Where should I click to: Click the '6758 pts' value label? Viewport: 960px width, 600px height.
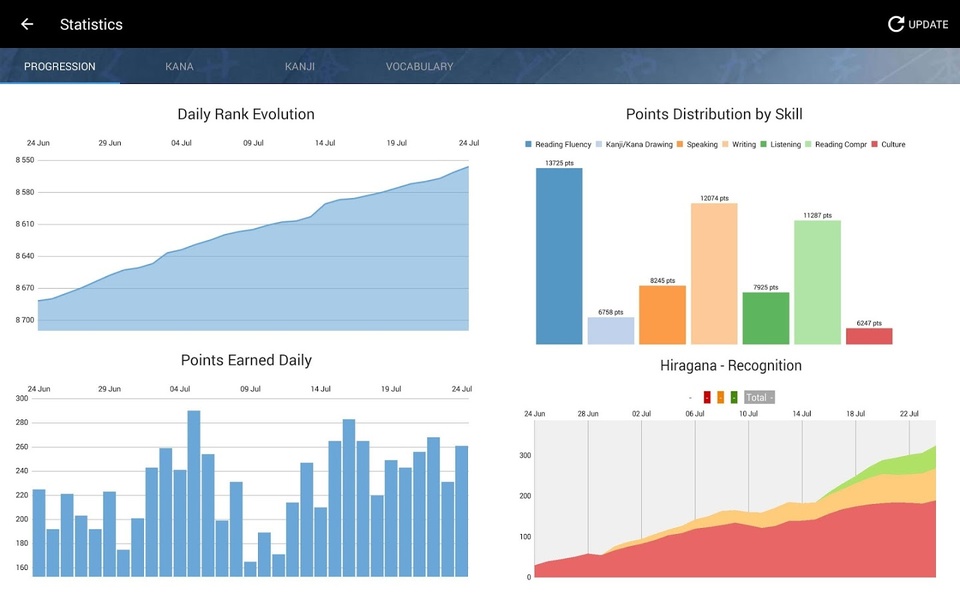coord(610,312)
